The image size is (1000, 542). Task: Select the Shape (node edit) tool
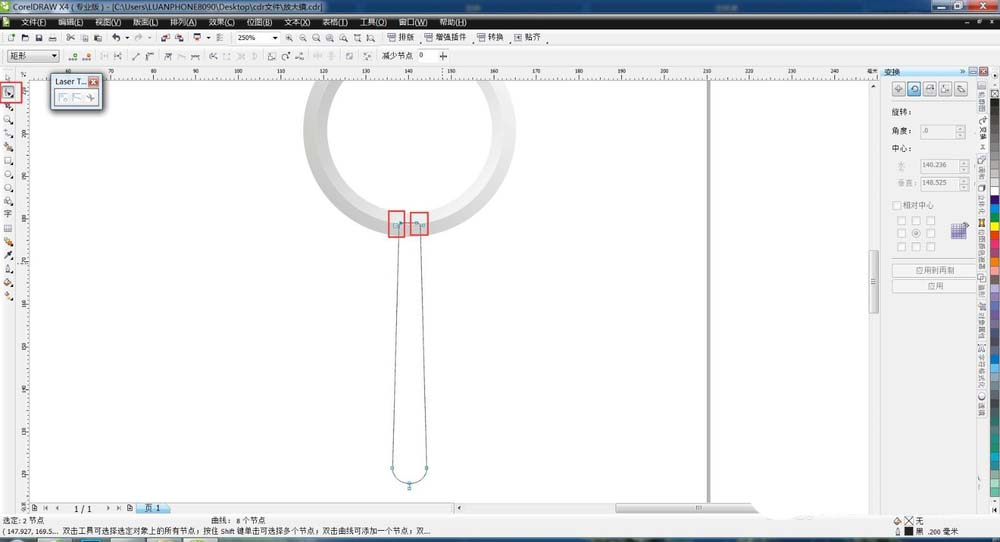coord(9,93)
